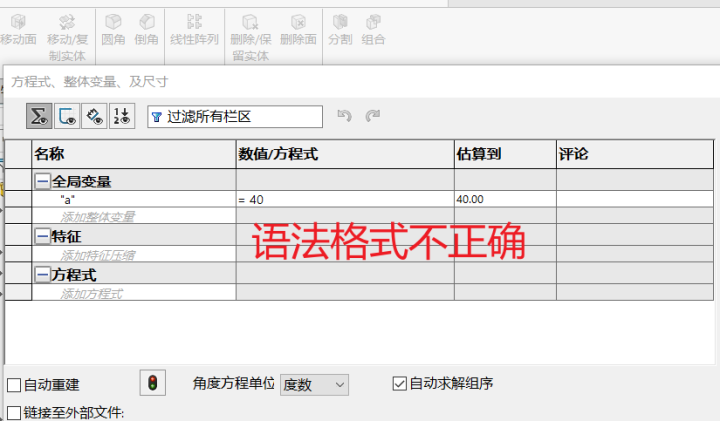Switch to Dimension View icon
This screenshot has height=421, width=720.
coord(94,116)
